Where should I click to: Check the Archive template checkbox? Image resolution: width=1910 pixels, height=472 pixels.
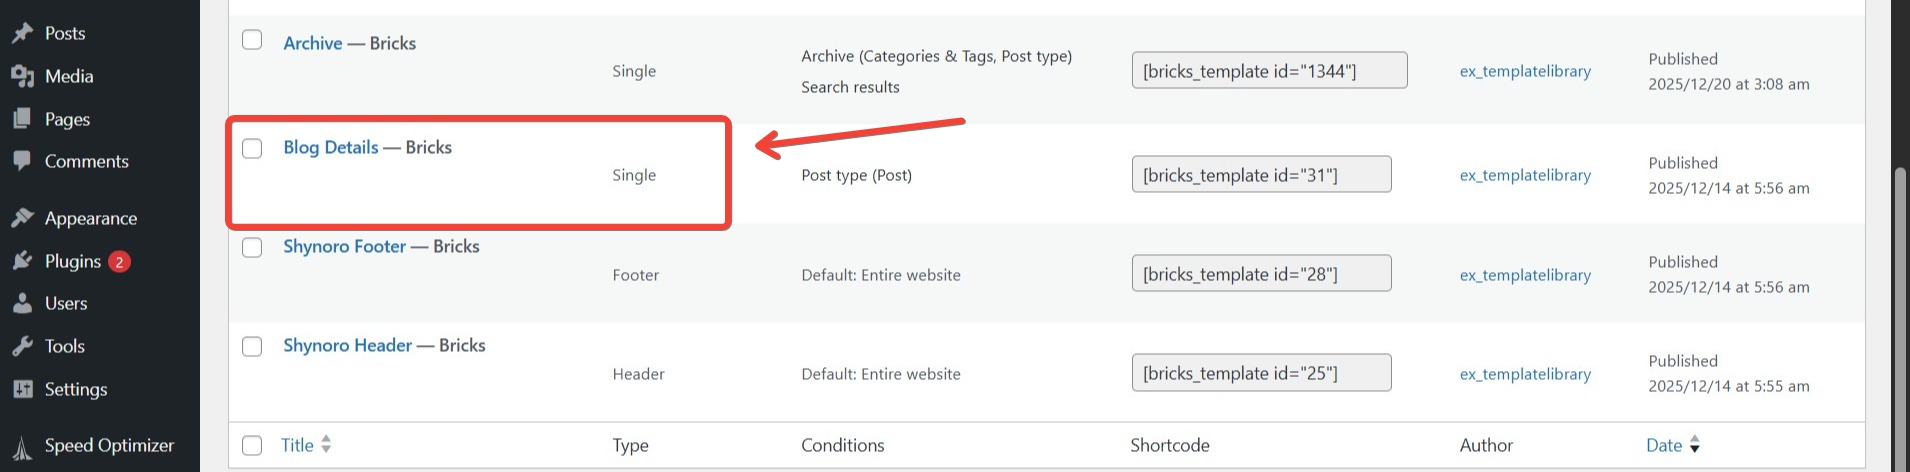click(x=252, y=40)
